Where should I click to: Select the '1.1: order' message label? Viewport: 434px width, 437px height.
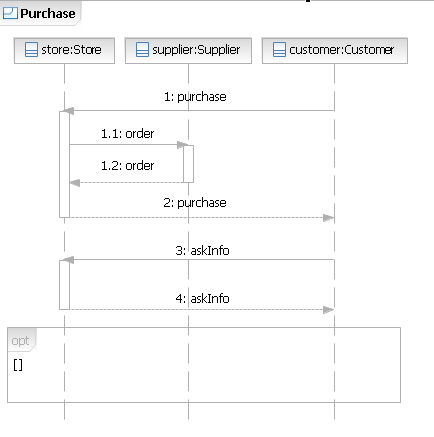(127, 134)
